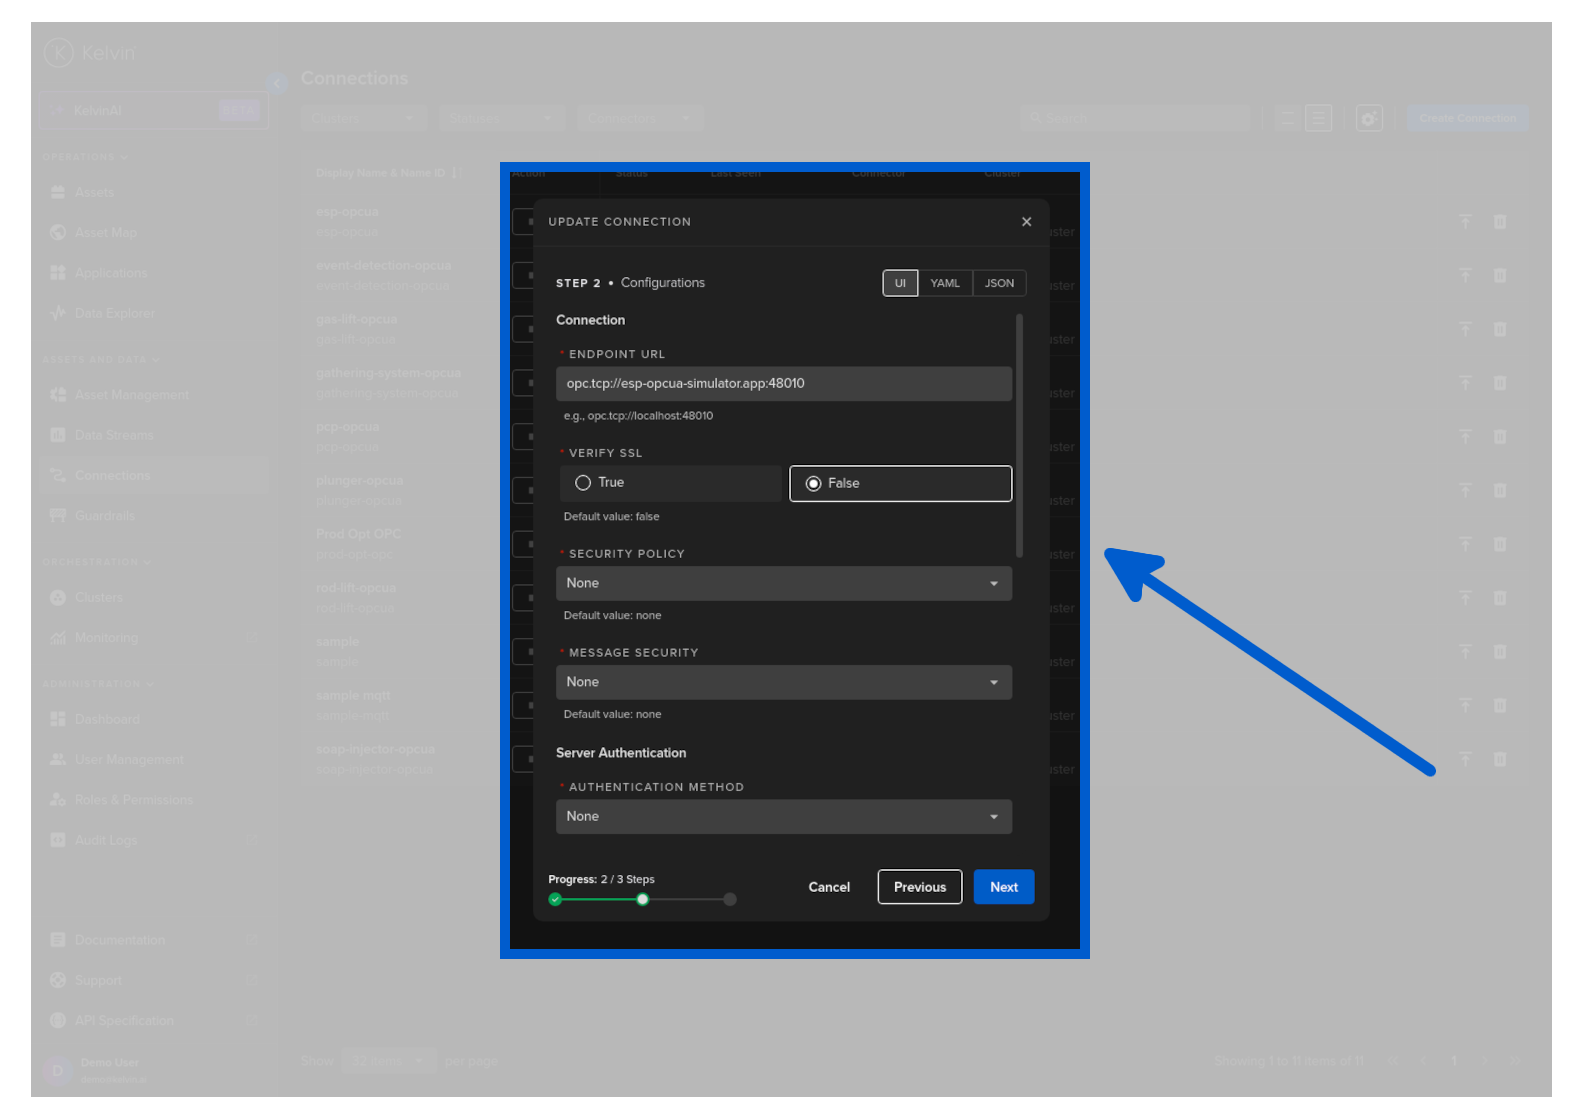This screenshot has height=1120, width=1584.
Task: Open the Security Policy dropdown
Action: [x=783, y=583]
